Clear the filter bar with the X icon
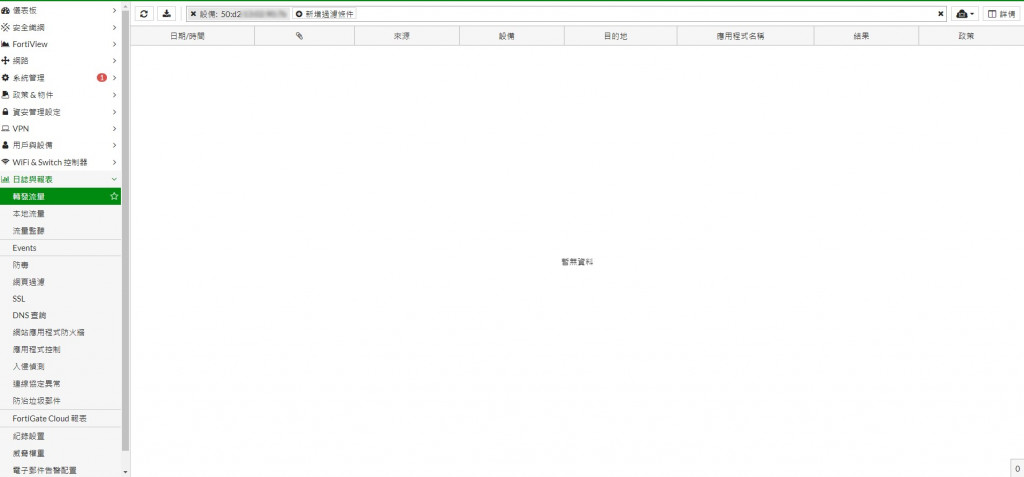Image resolution: width=1024 pixels, height=477 pixels. click(x=940, y=14)
